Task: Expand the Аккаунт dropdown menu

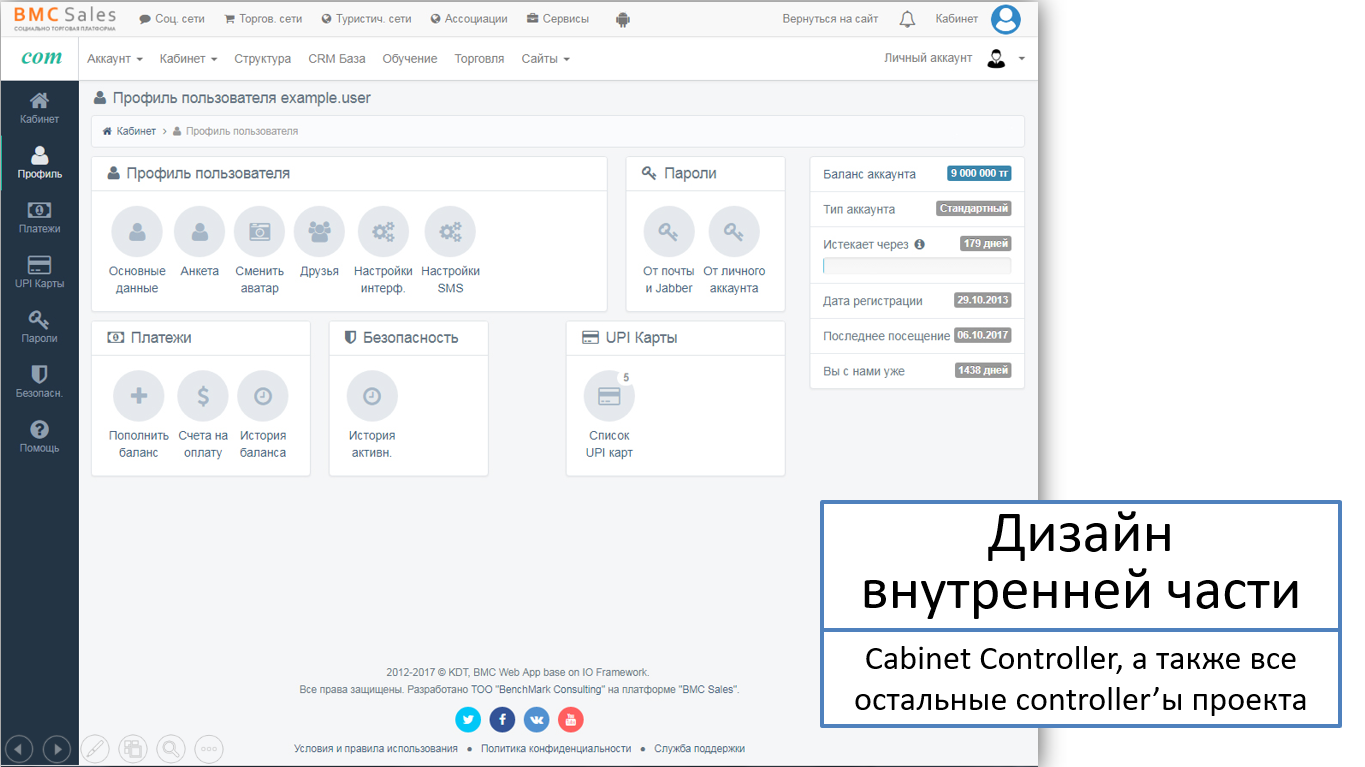Action: click(x=114, y=59)
